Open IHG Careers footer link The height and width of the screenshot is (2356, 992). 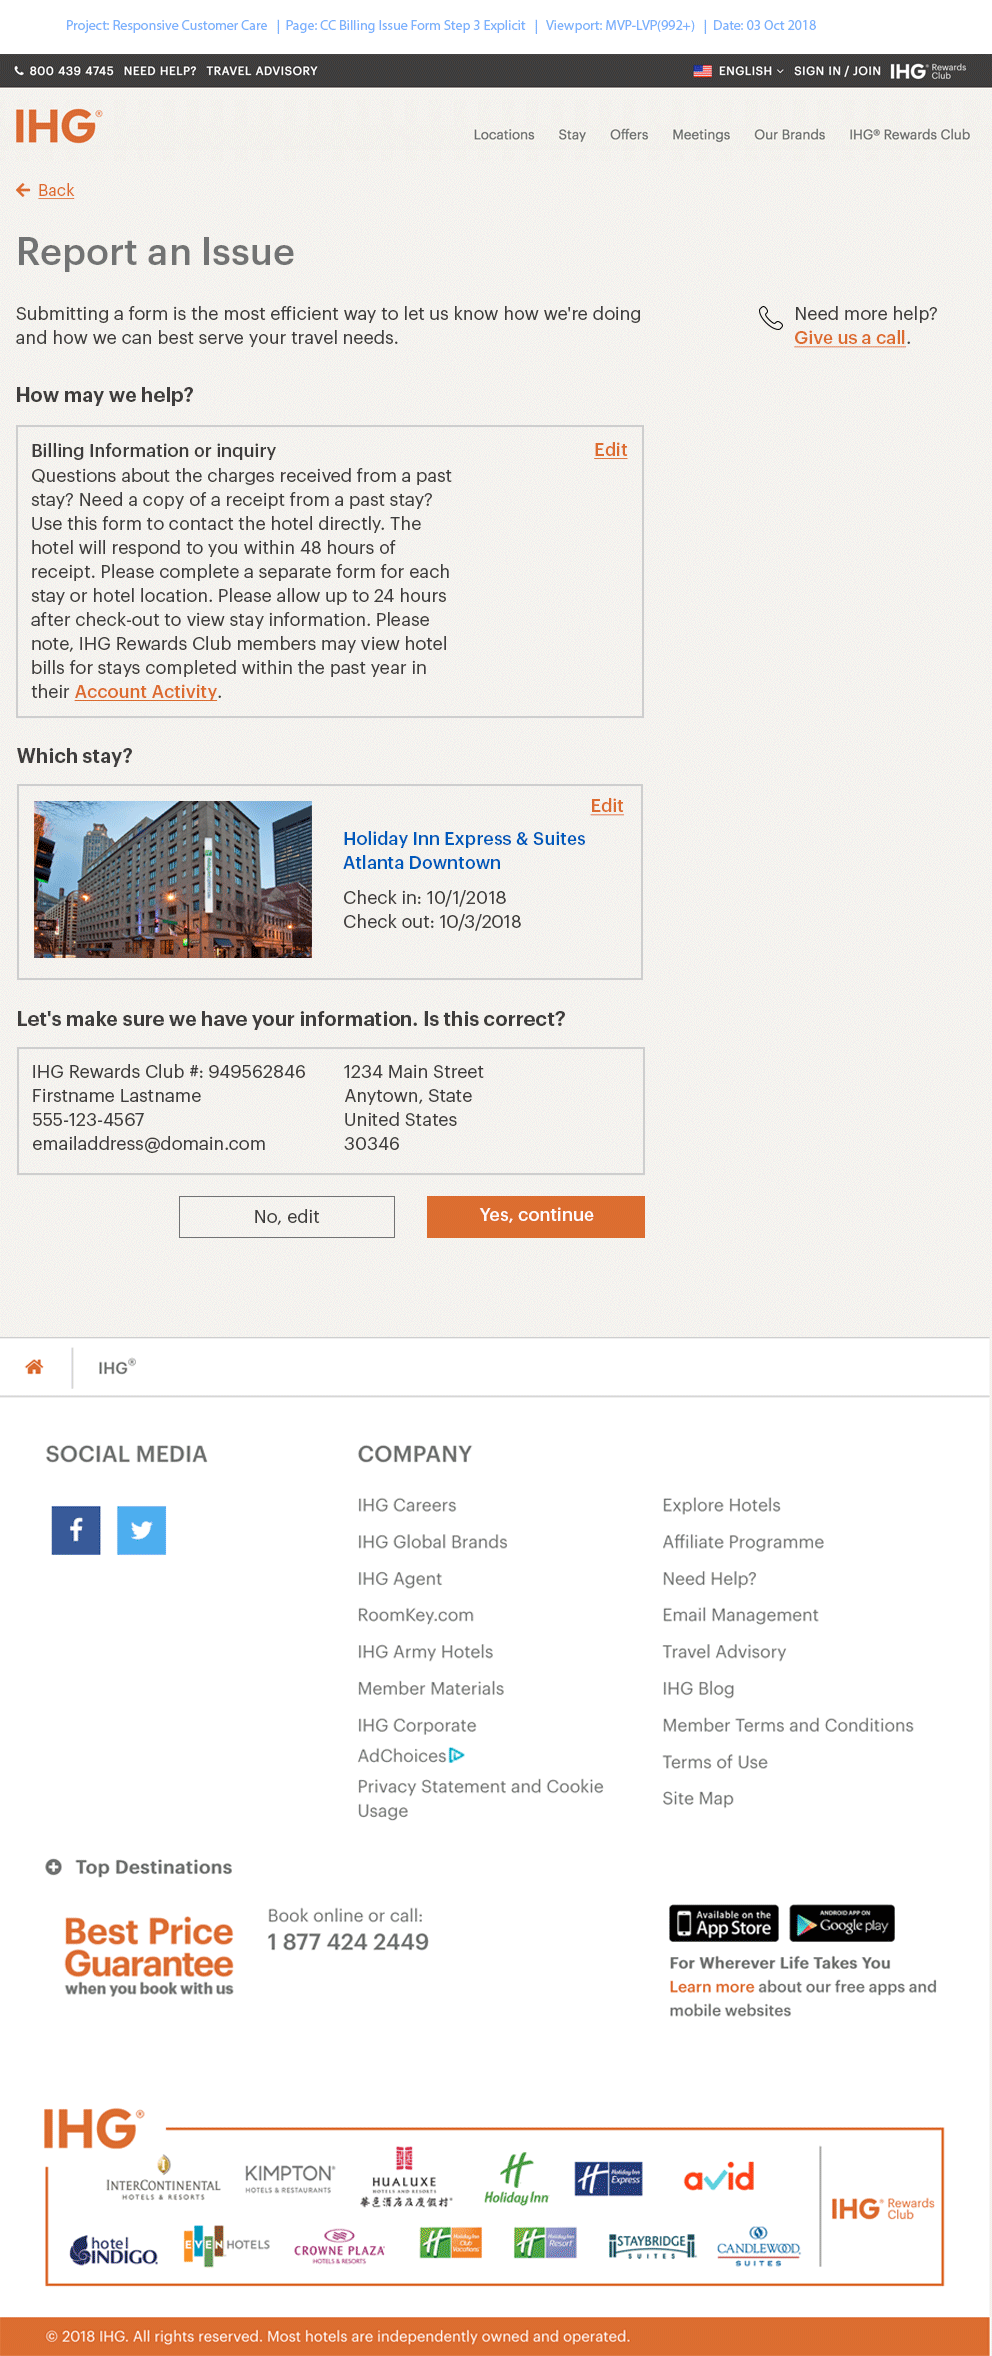[407, 1505]
